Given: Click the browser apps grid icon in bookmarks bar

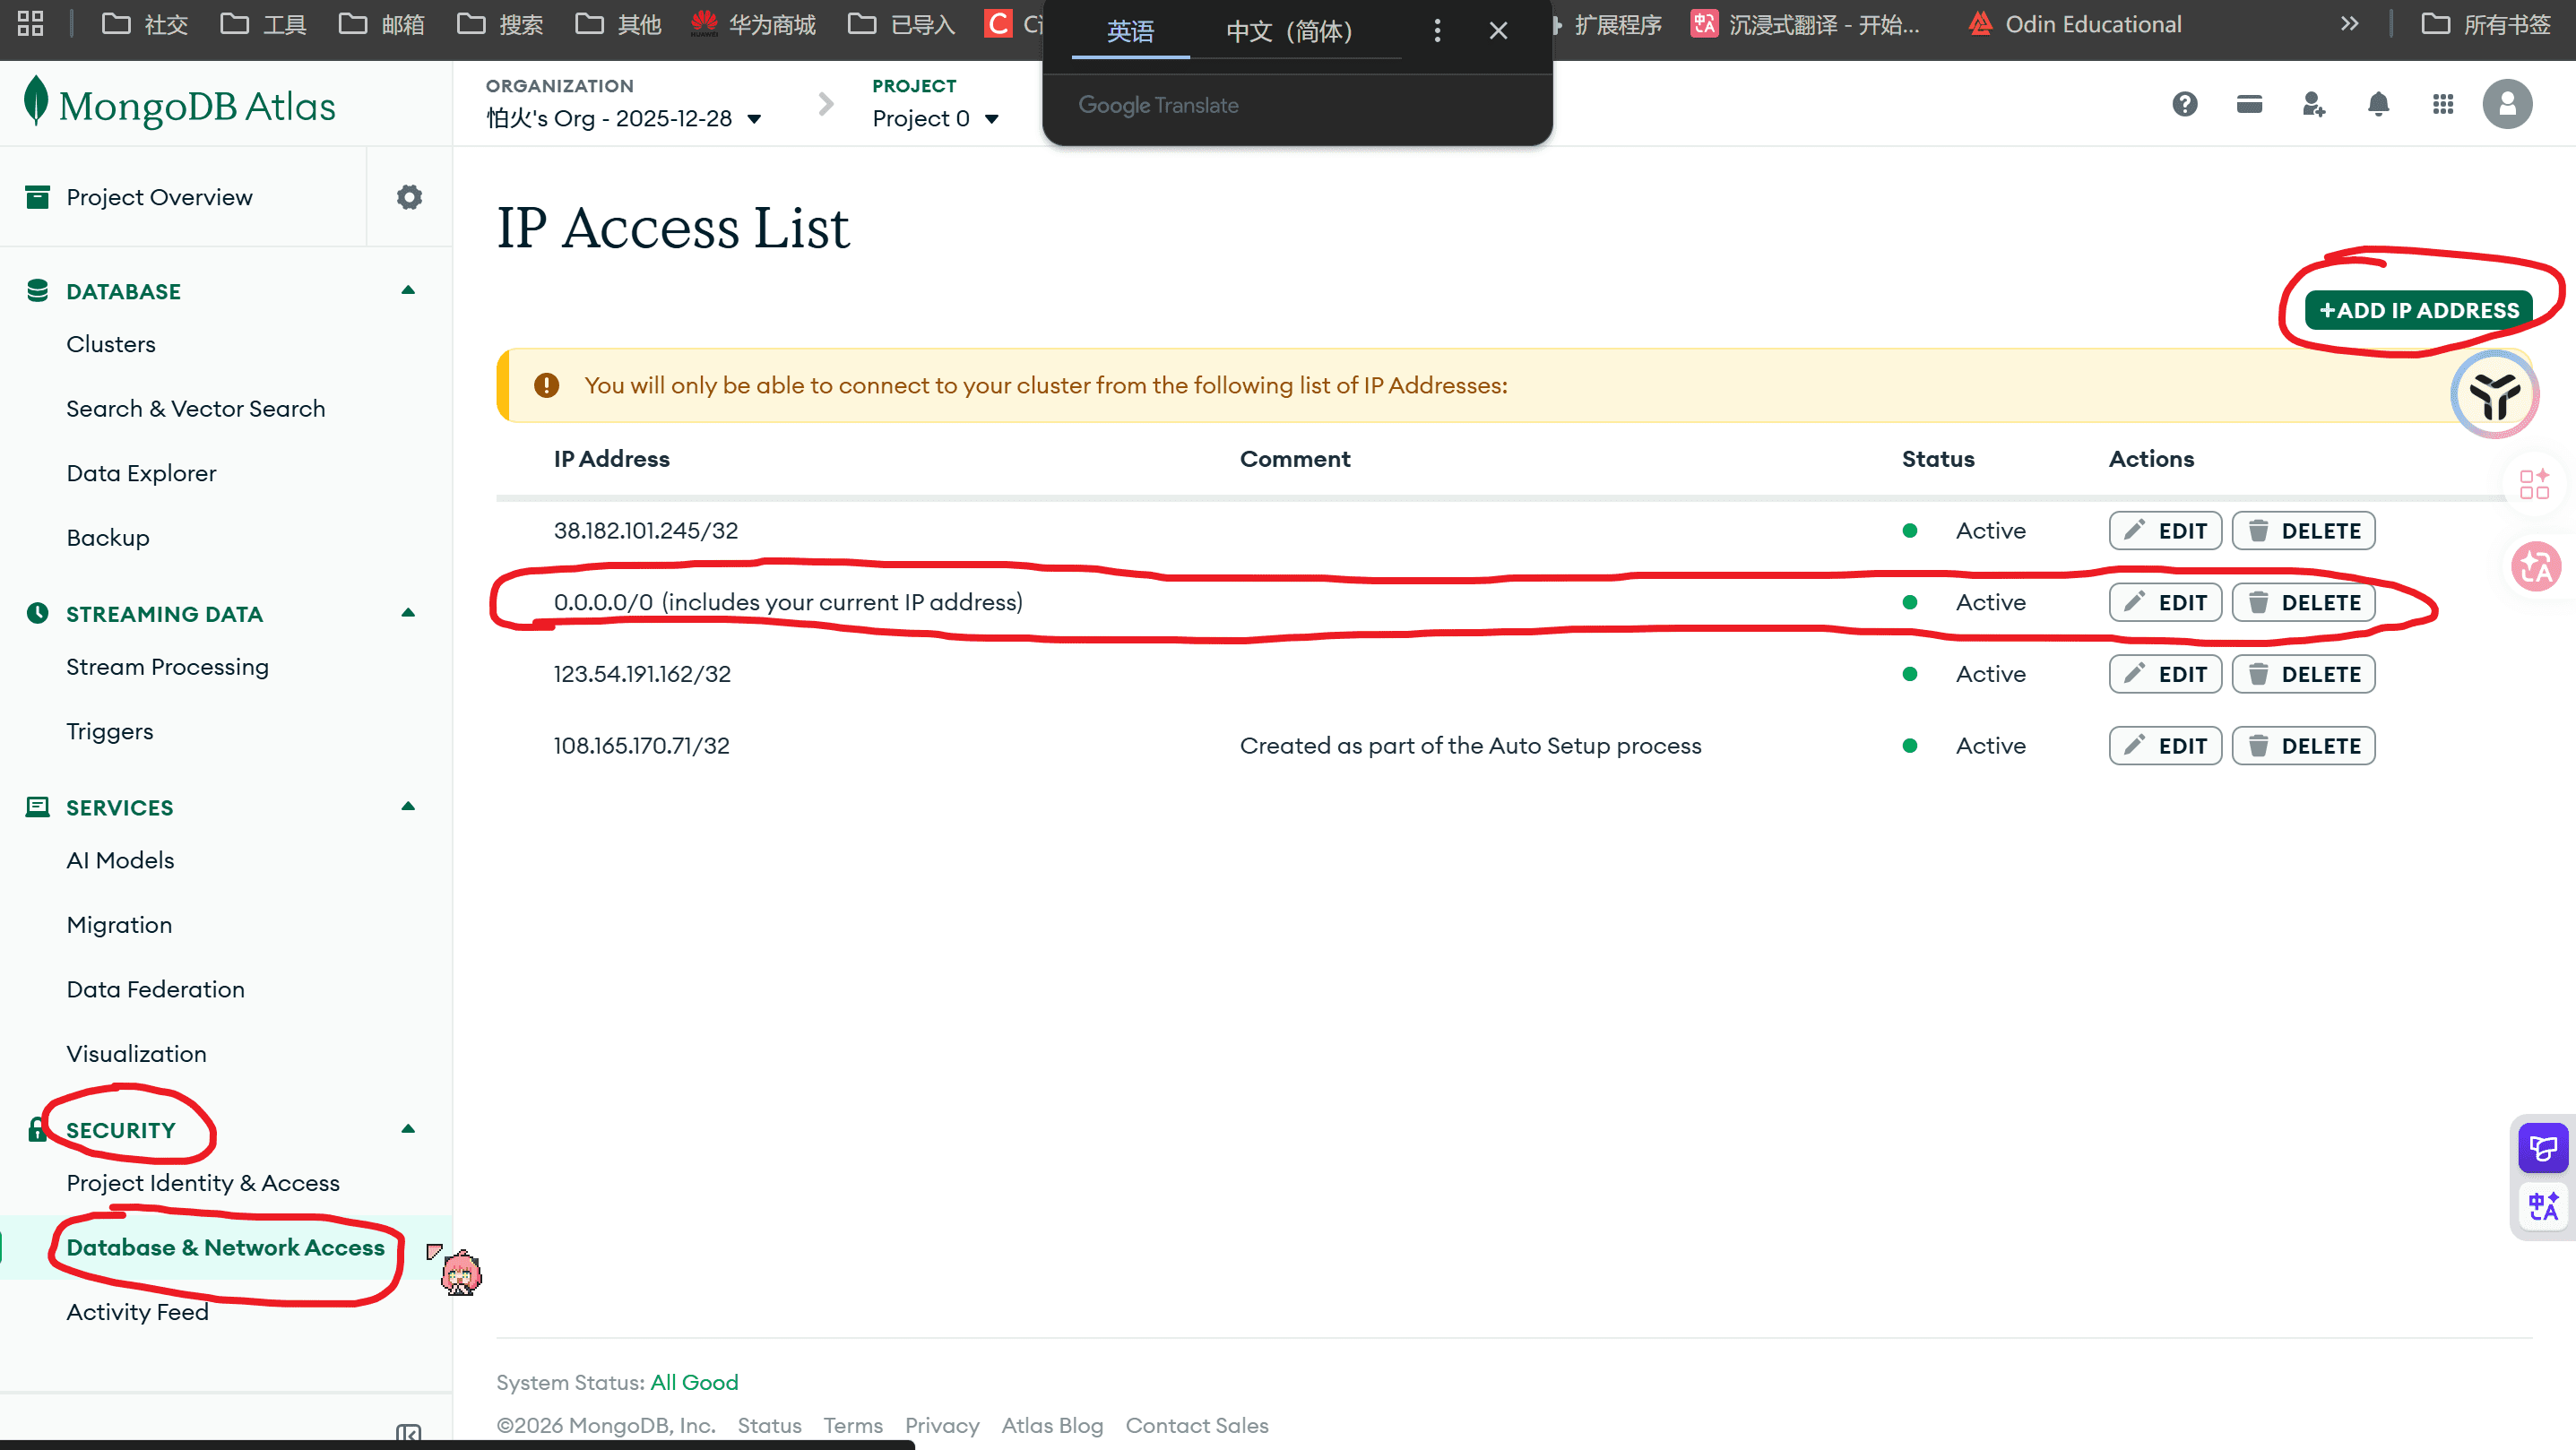Looking at the screenshot, I should click(31, 24).
